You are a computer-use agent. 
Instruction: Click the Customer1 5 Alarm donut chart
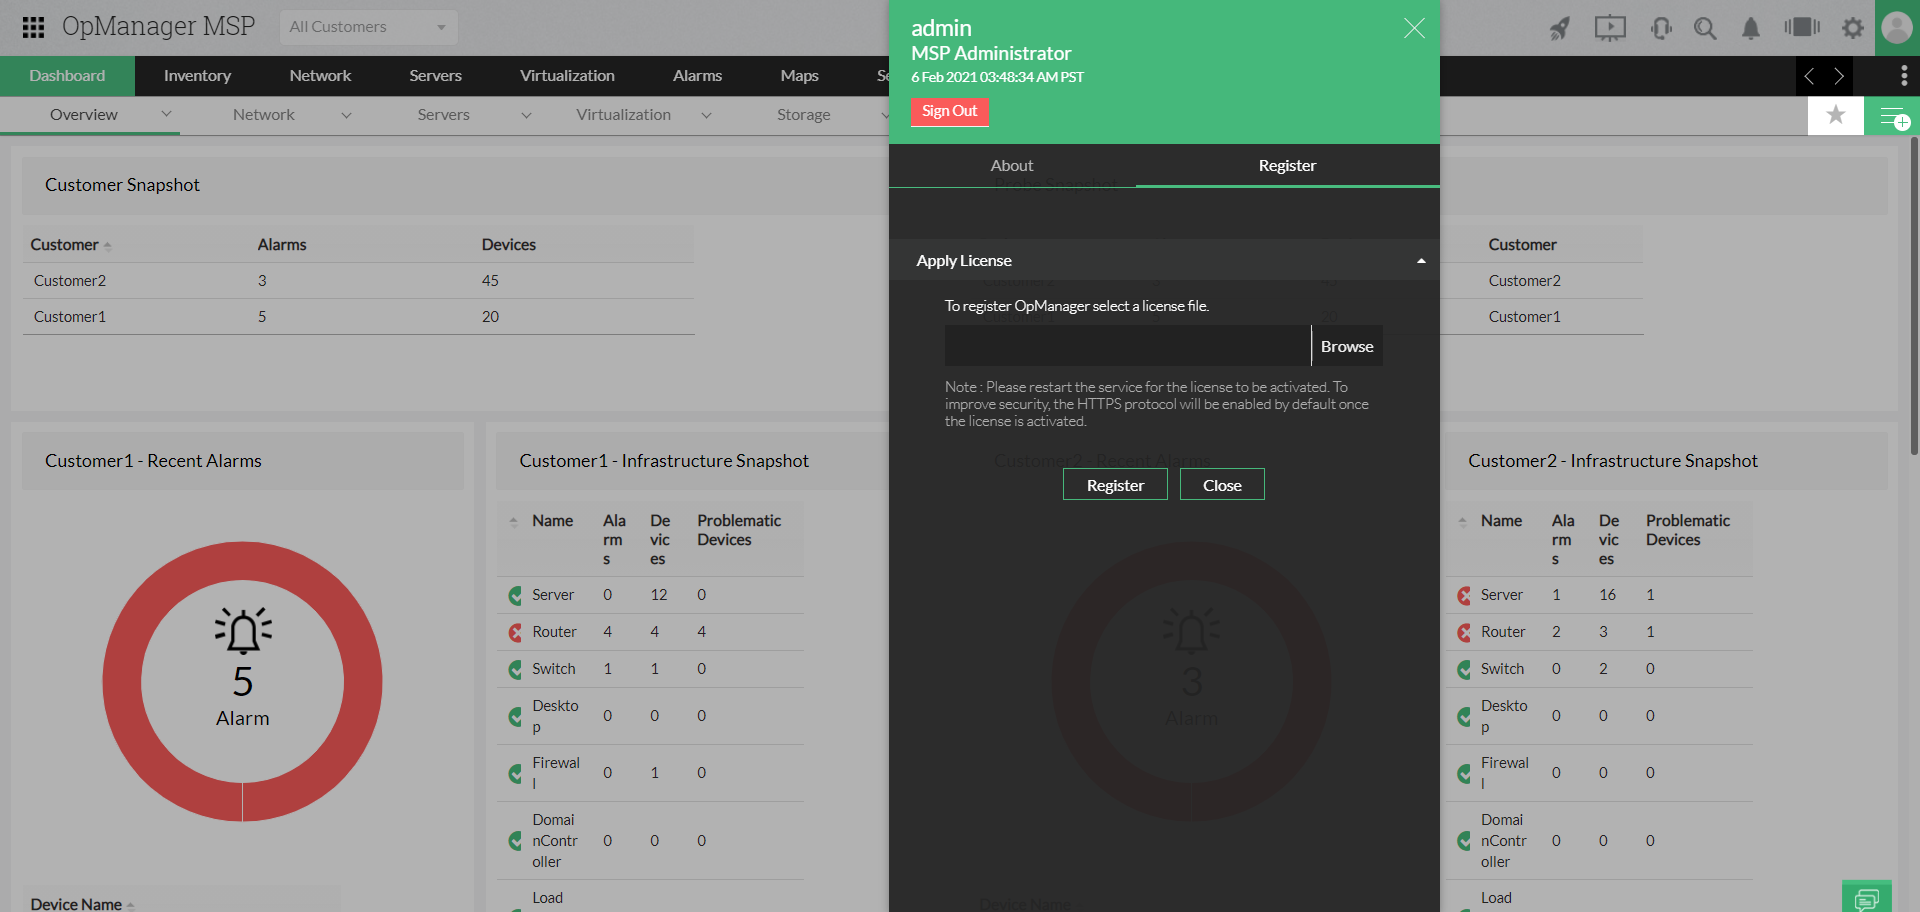tap(242, 682)
